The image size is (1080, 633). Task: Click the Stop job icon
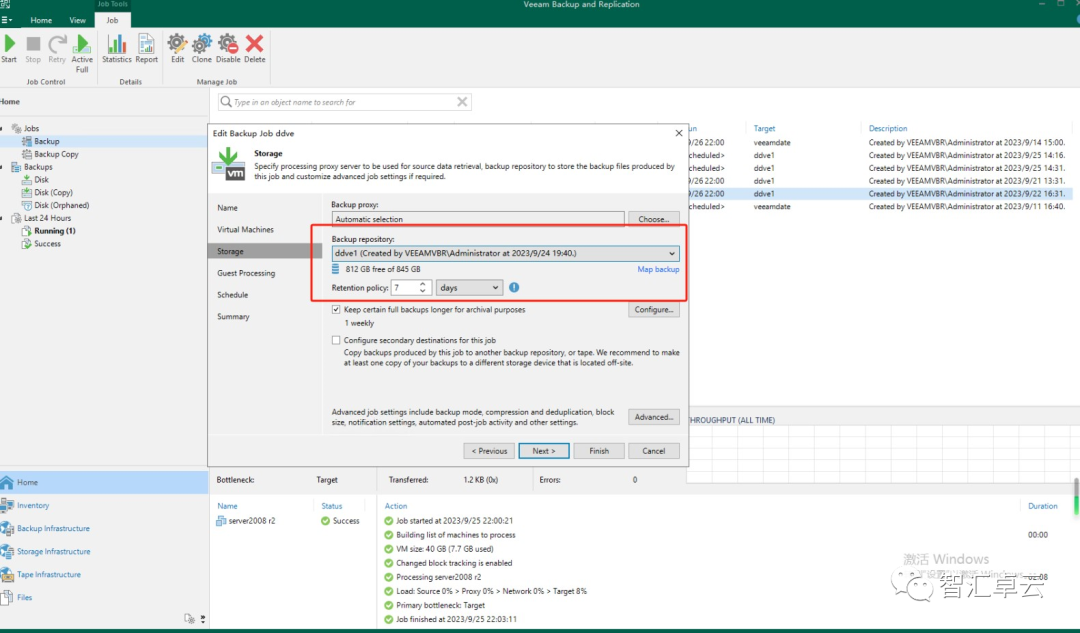(x=33, y=49)
